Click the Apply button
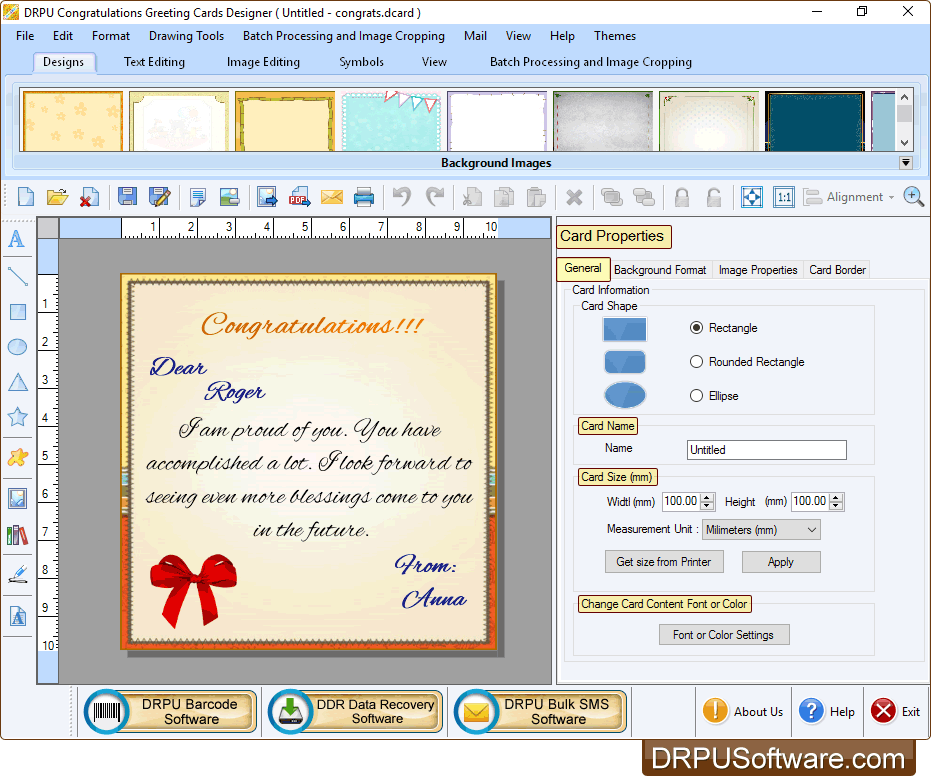Viewport: 931px width, 776px height. point(781,562)
